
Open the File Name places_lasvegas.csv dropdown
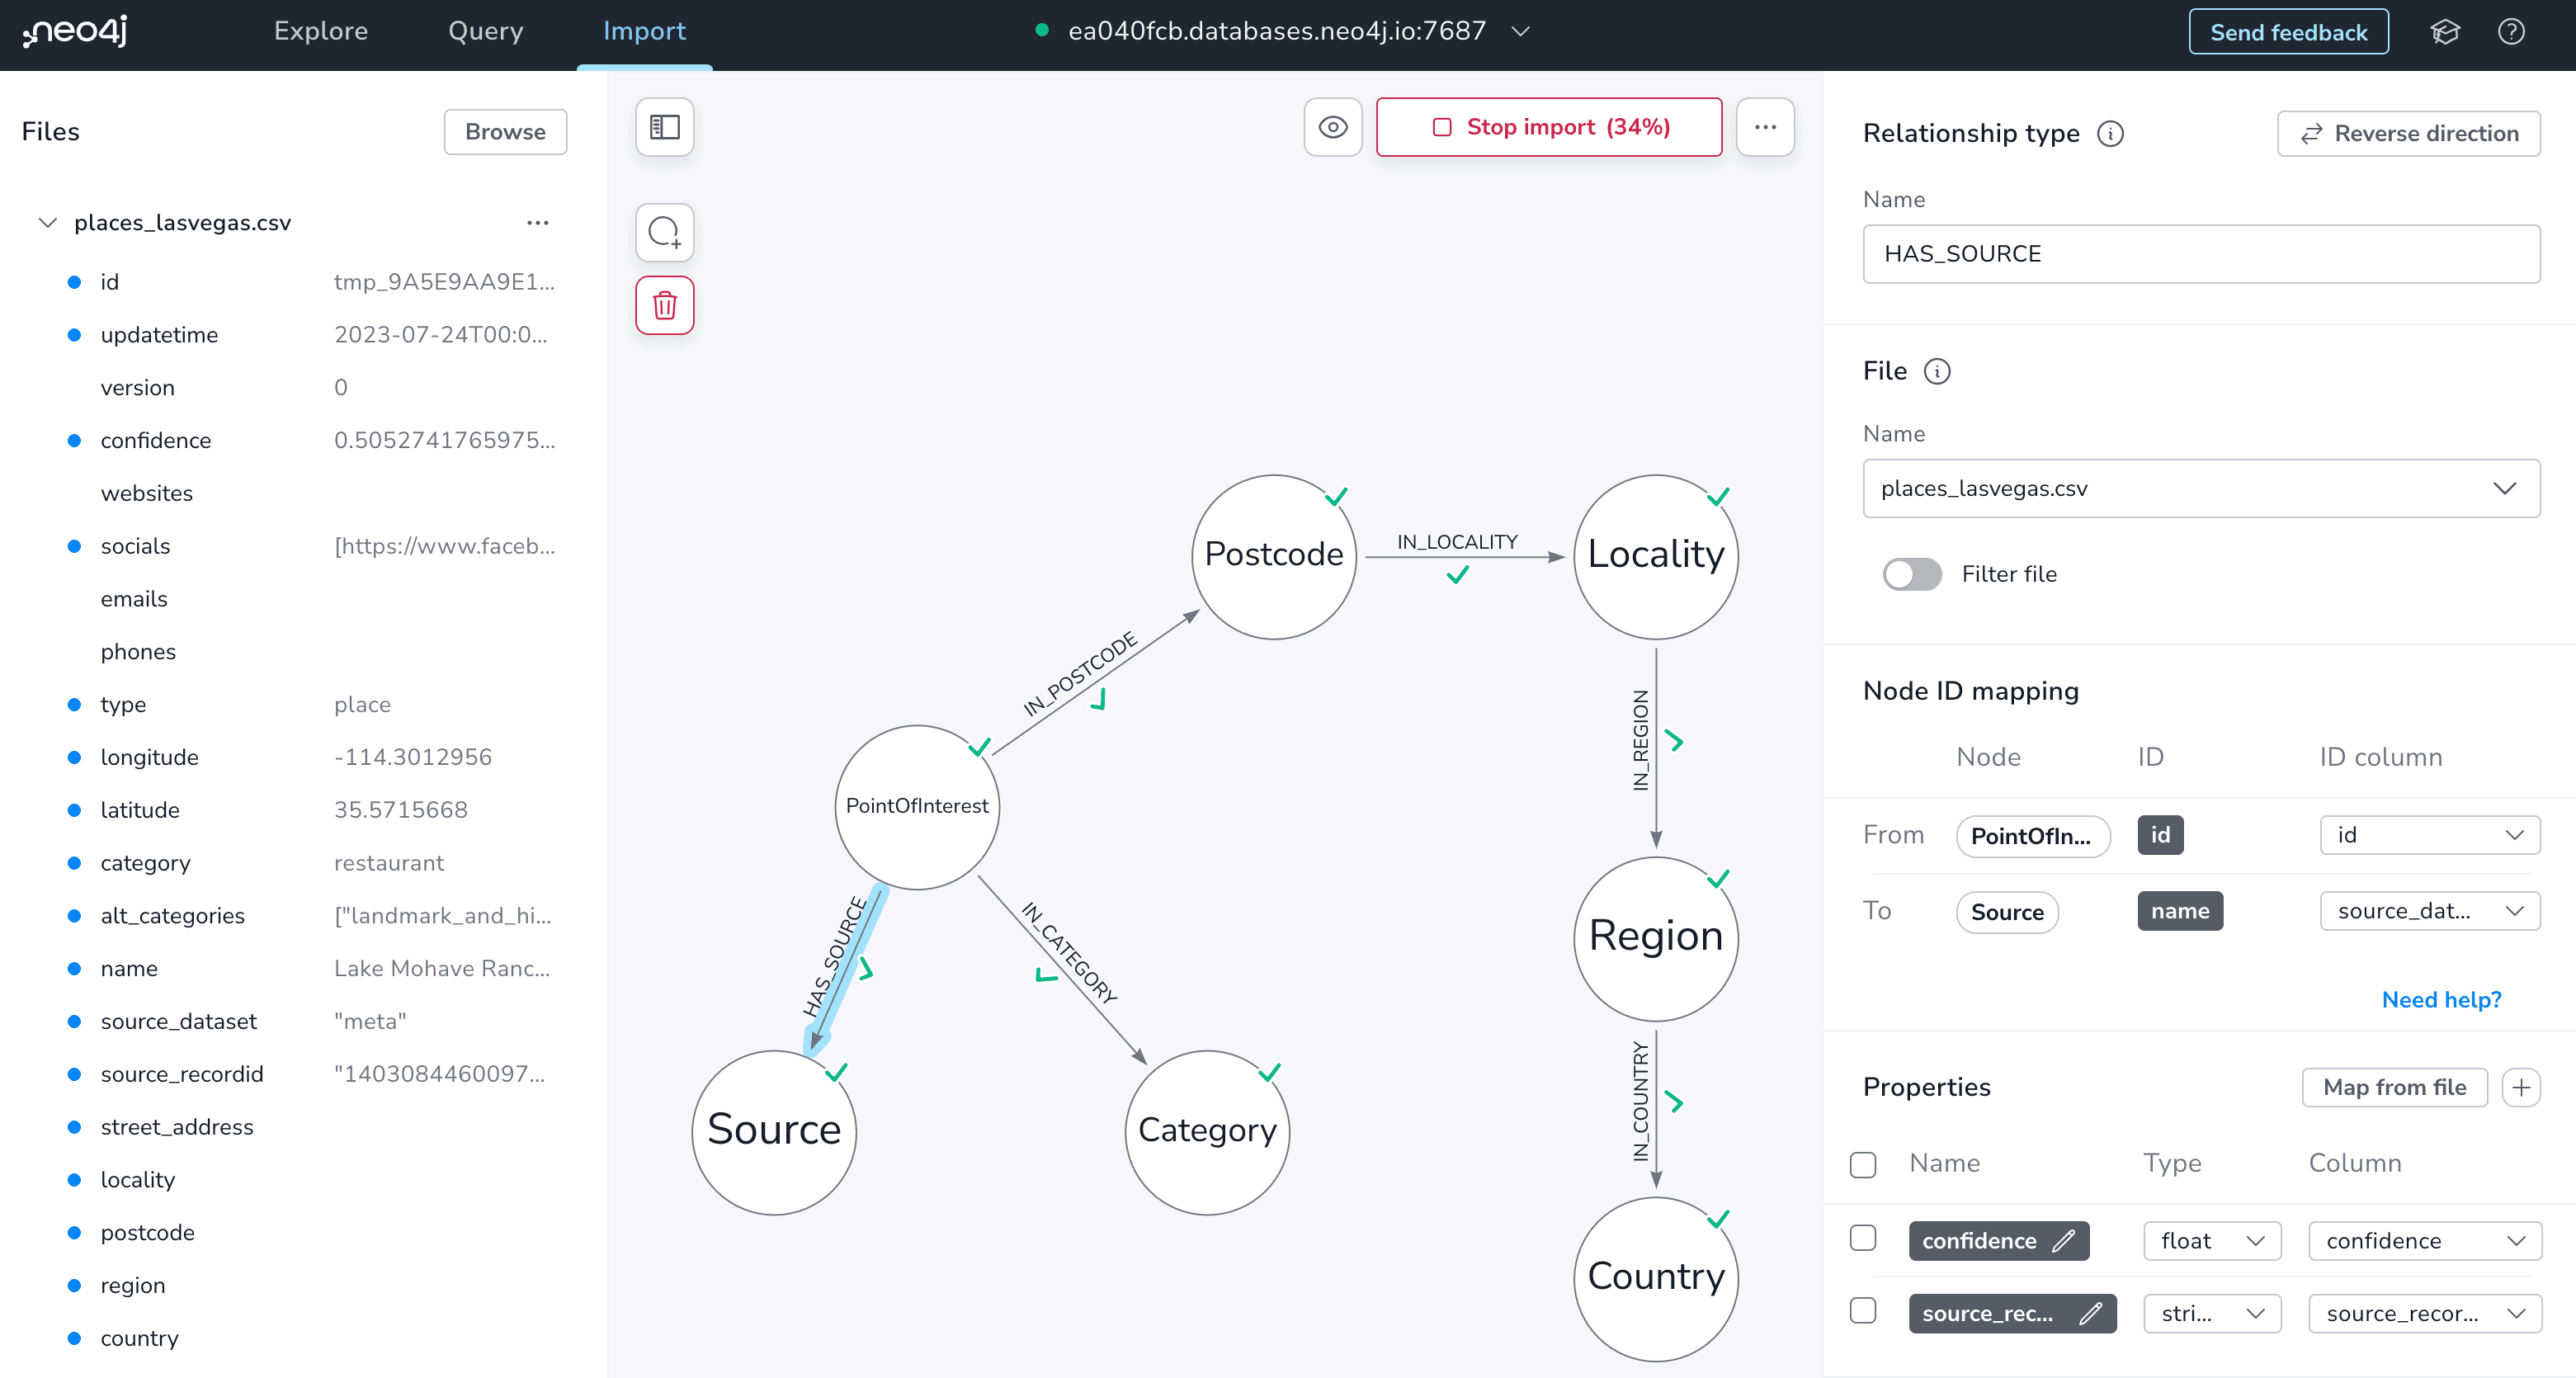point(2201,489)
